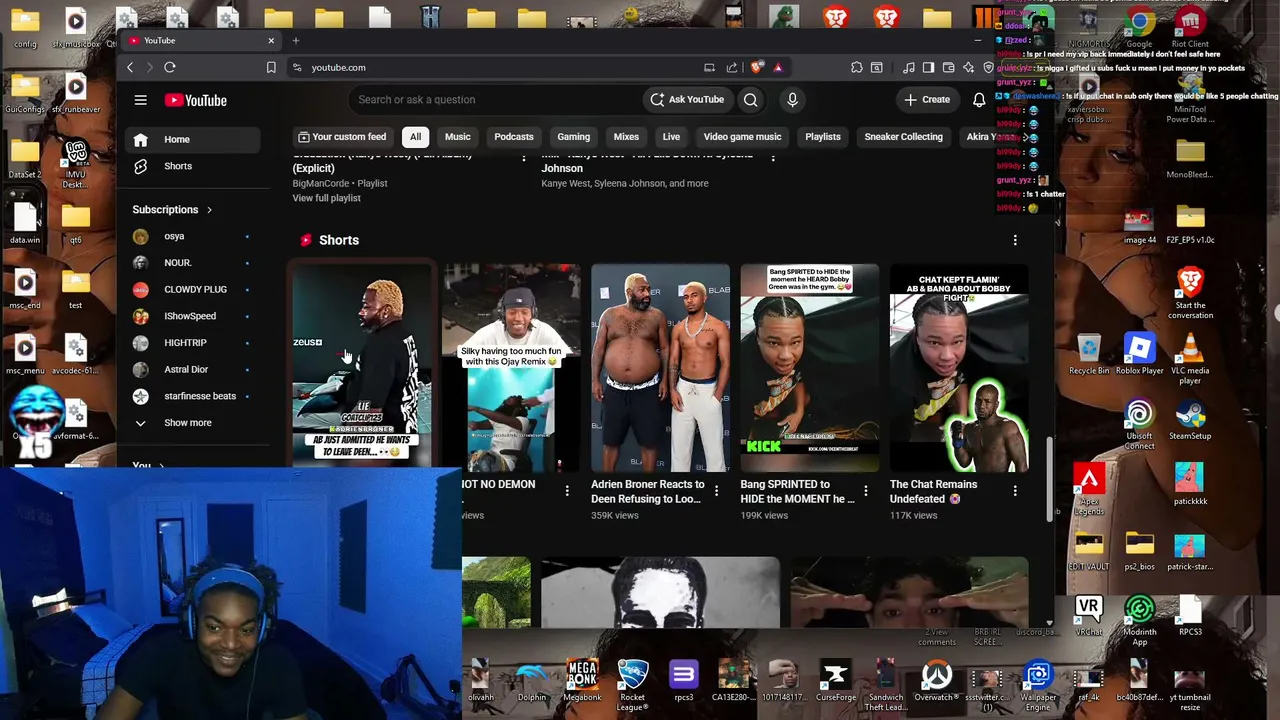Open the music note playlist icon
Viewport: 1280px width, 720px height.
pos(908,67)
